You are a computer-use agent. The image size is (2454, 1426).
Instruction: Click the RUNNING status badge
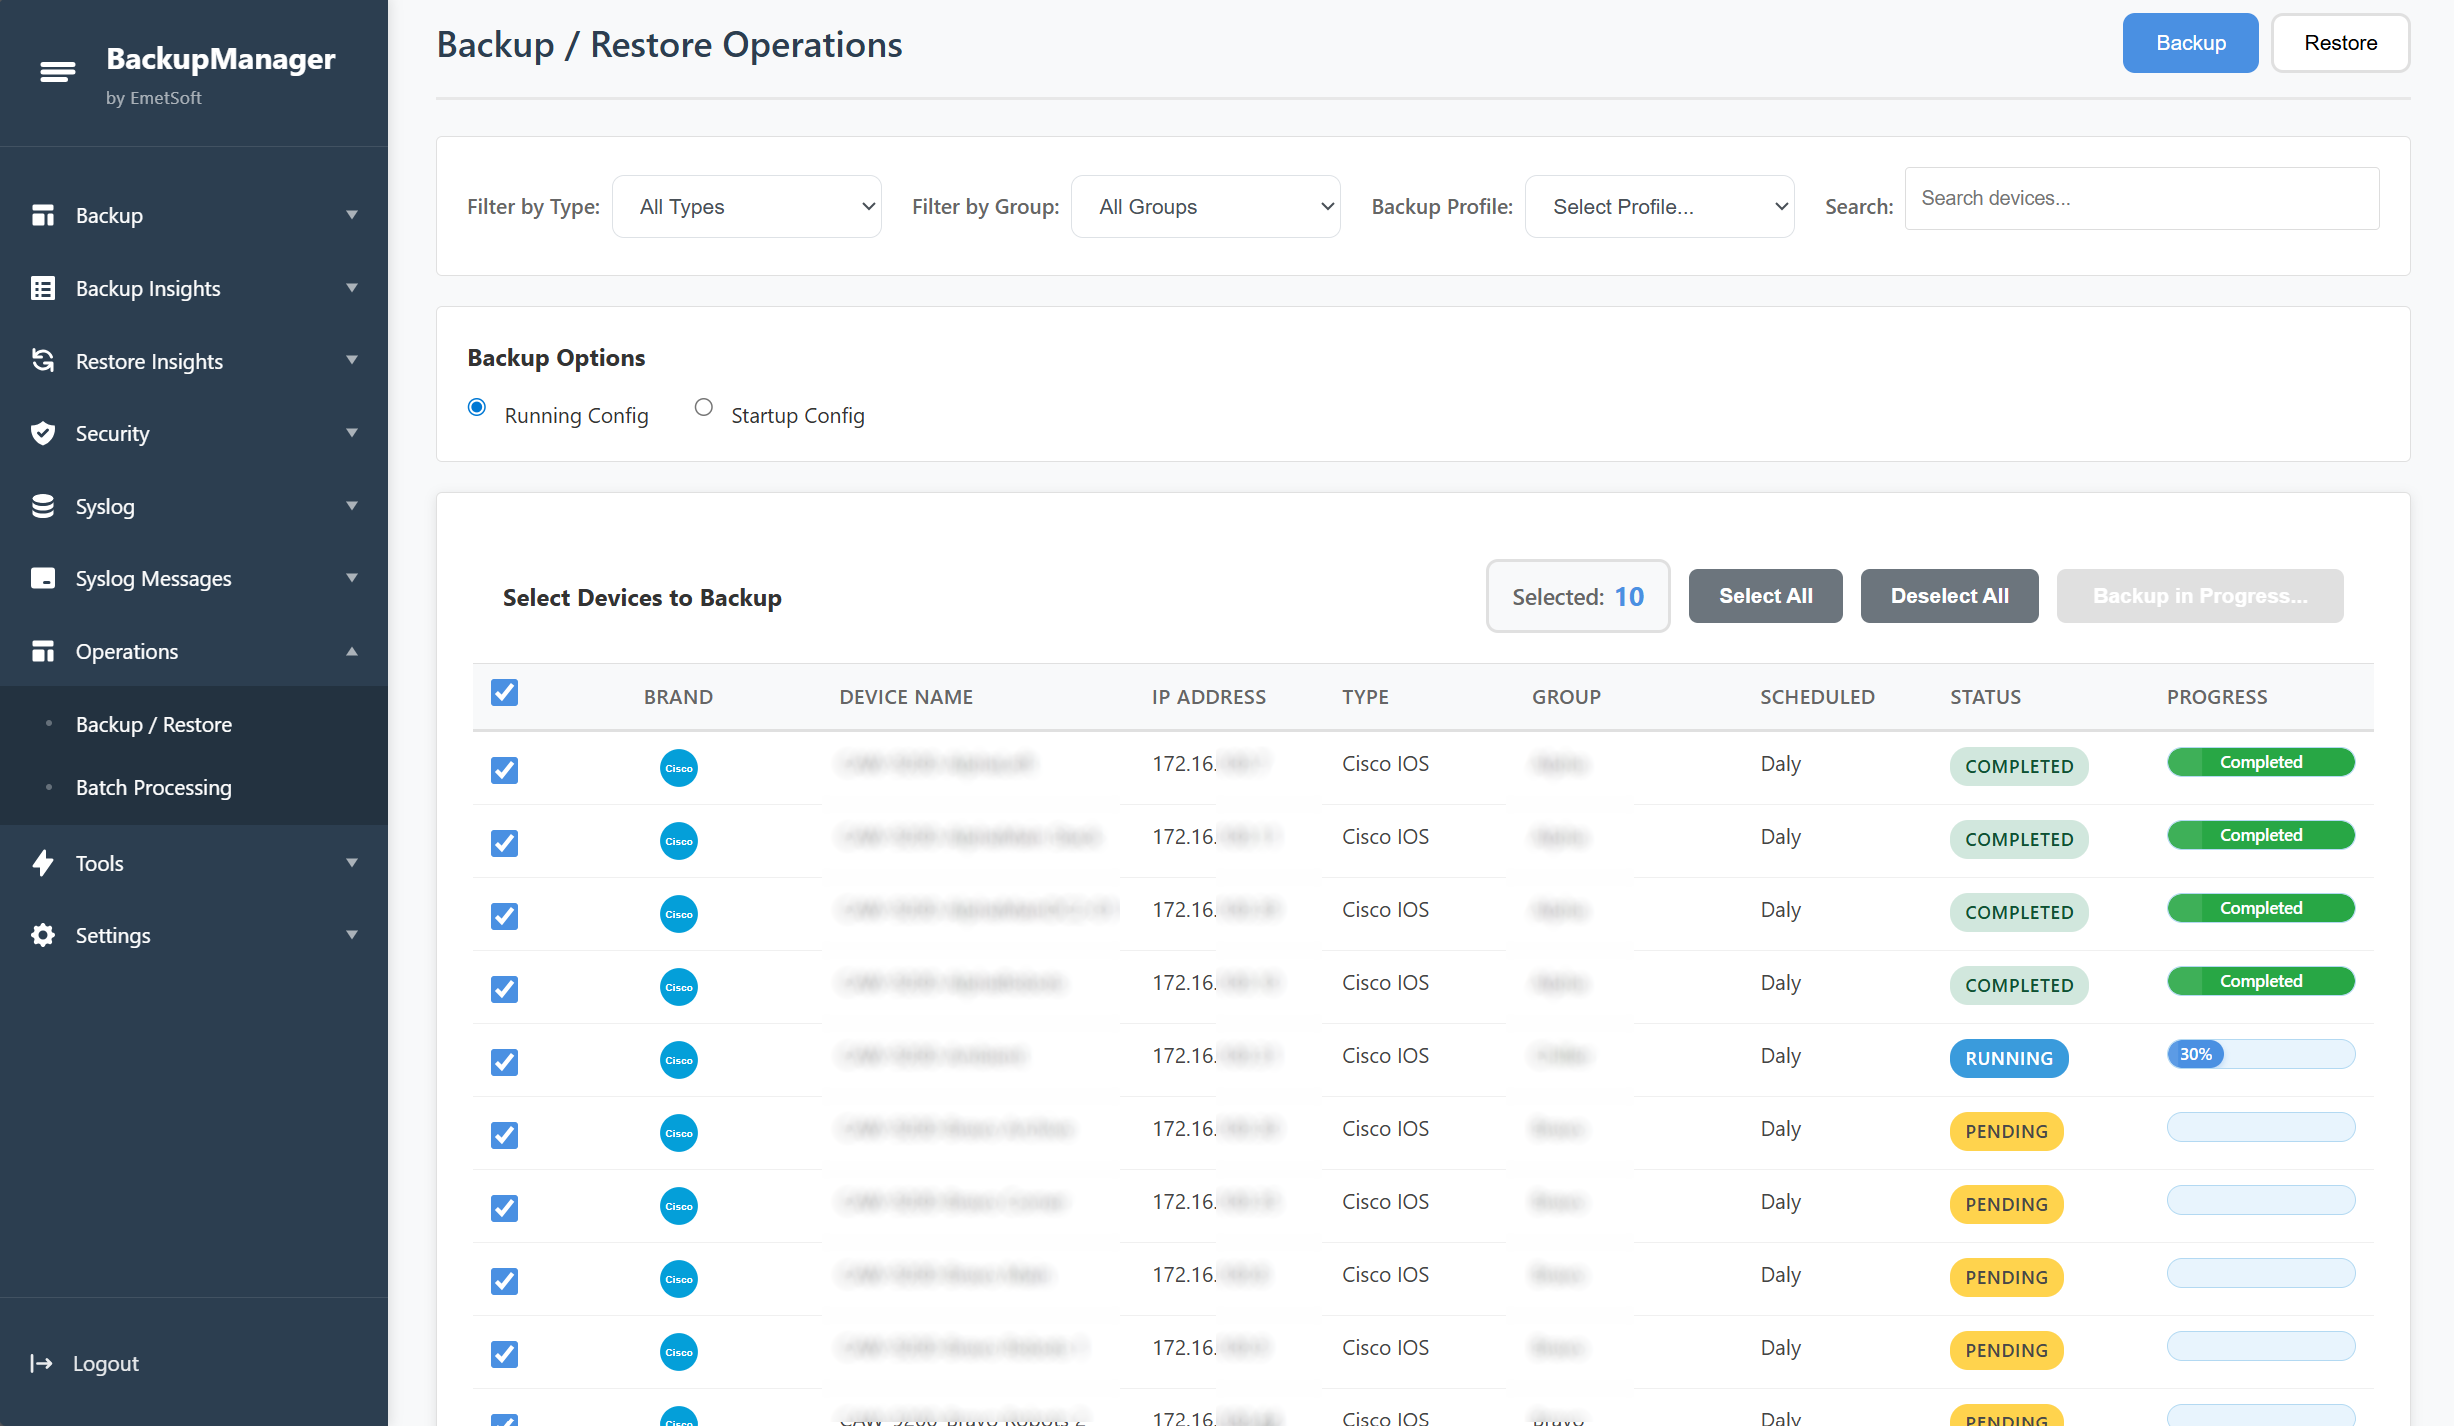[x=2009, y=1058]
